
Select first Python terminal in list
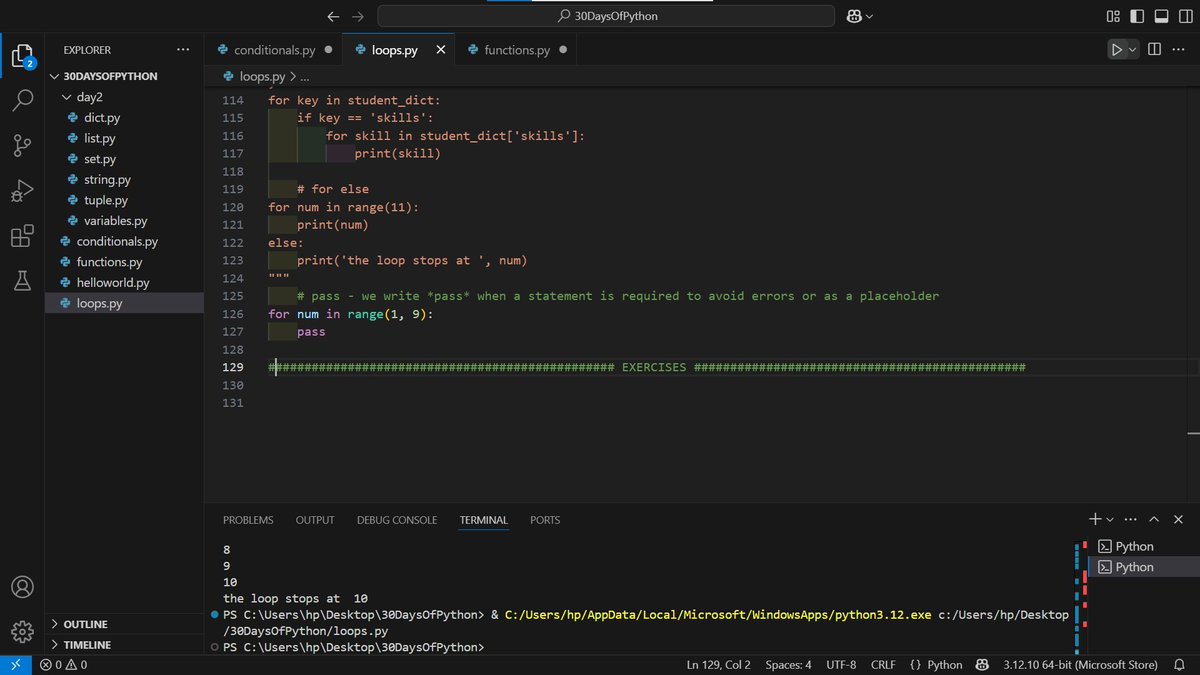click(1144, 546)
